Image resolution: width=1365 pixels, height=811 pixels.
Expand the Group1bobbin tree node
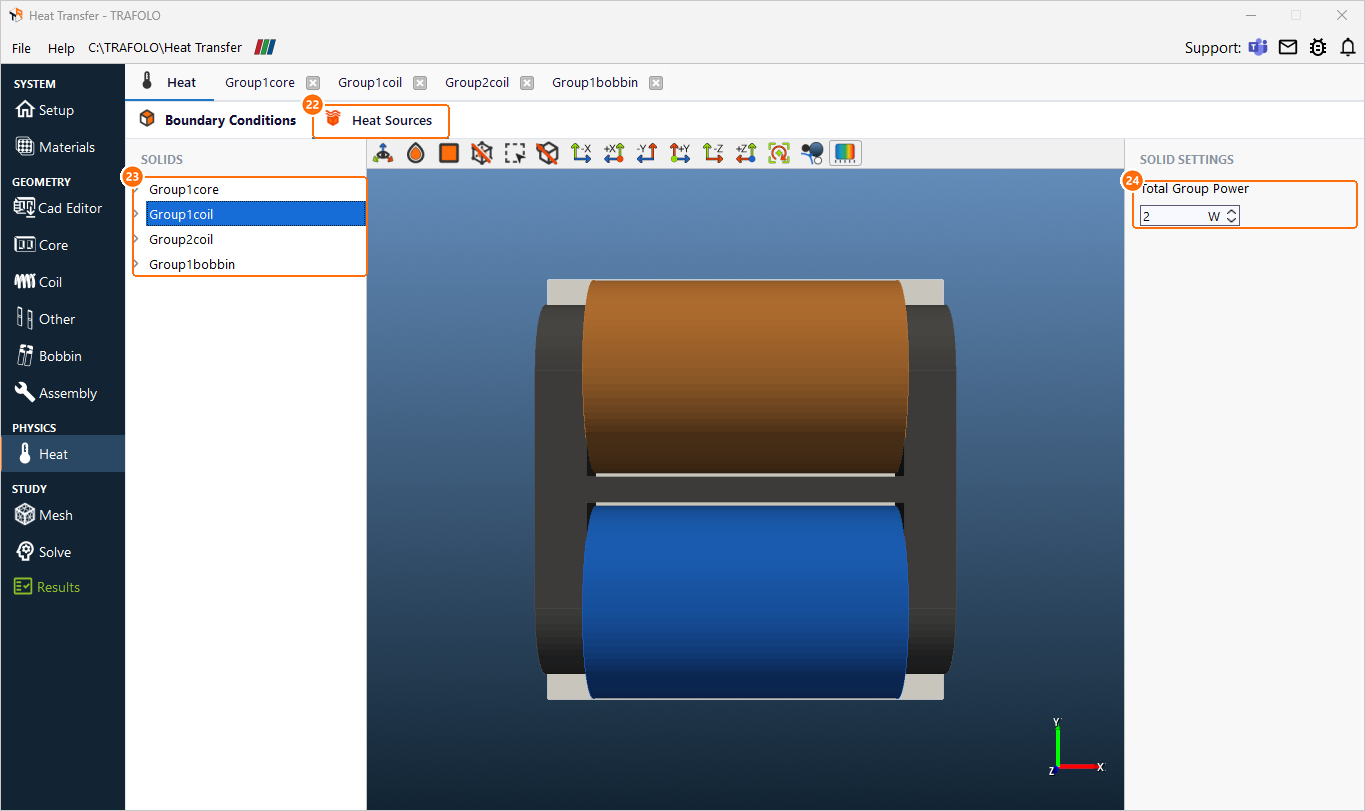coord(136,264)
